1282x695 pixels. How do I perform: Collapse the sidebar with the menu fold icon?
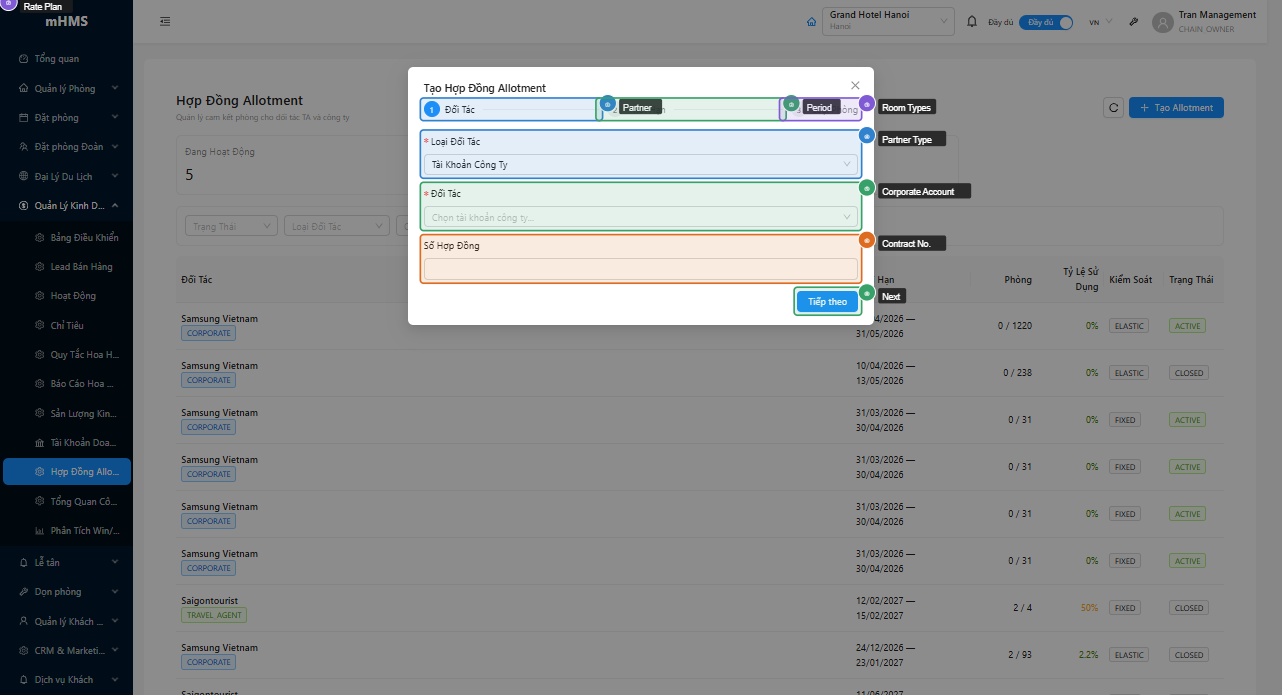[x=164, y=21]
